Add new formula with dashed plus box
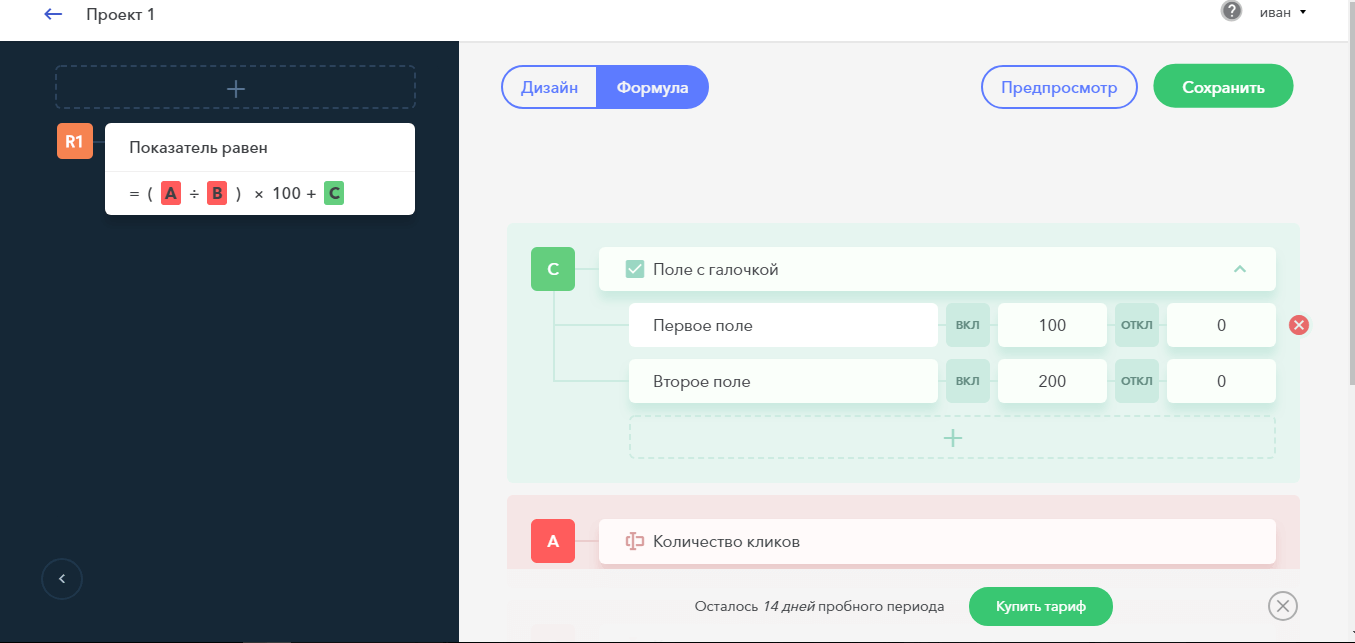 (x=235, y=88)
